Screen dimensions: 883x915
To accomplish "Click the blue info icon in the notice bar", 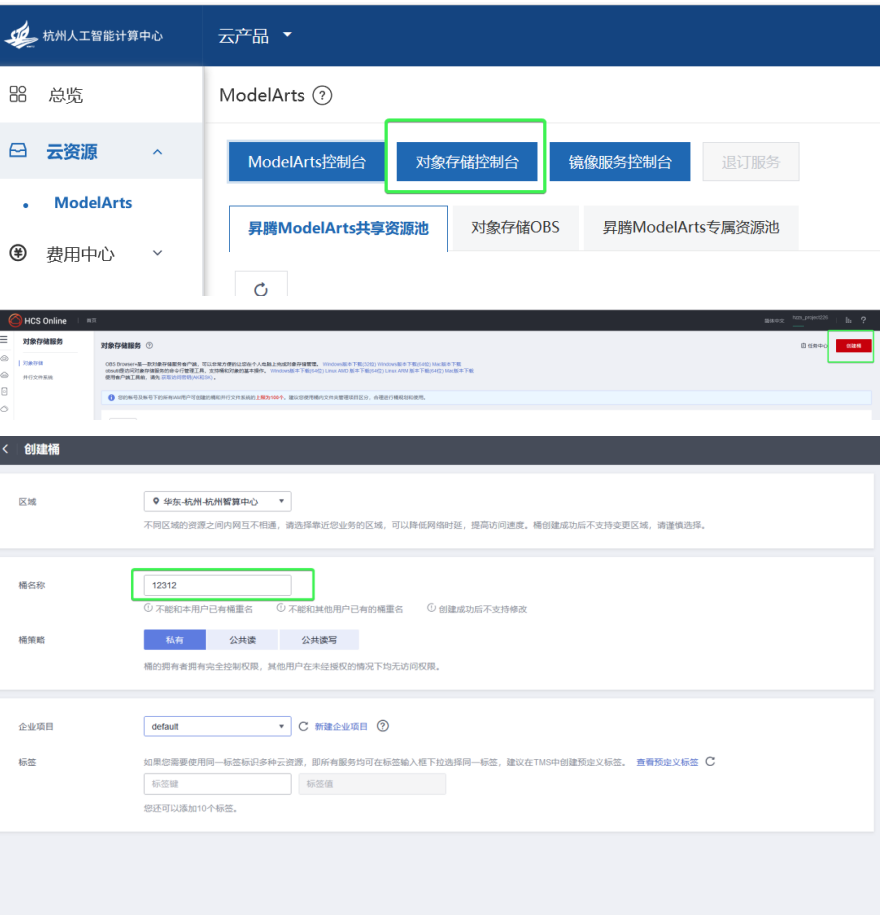I will 111,398.
